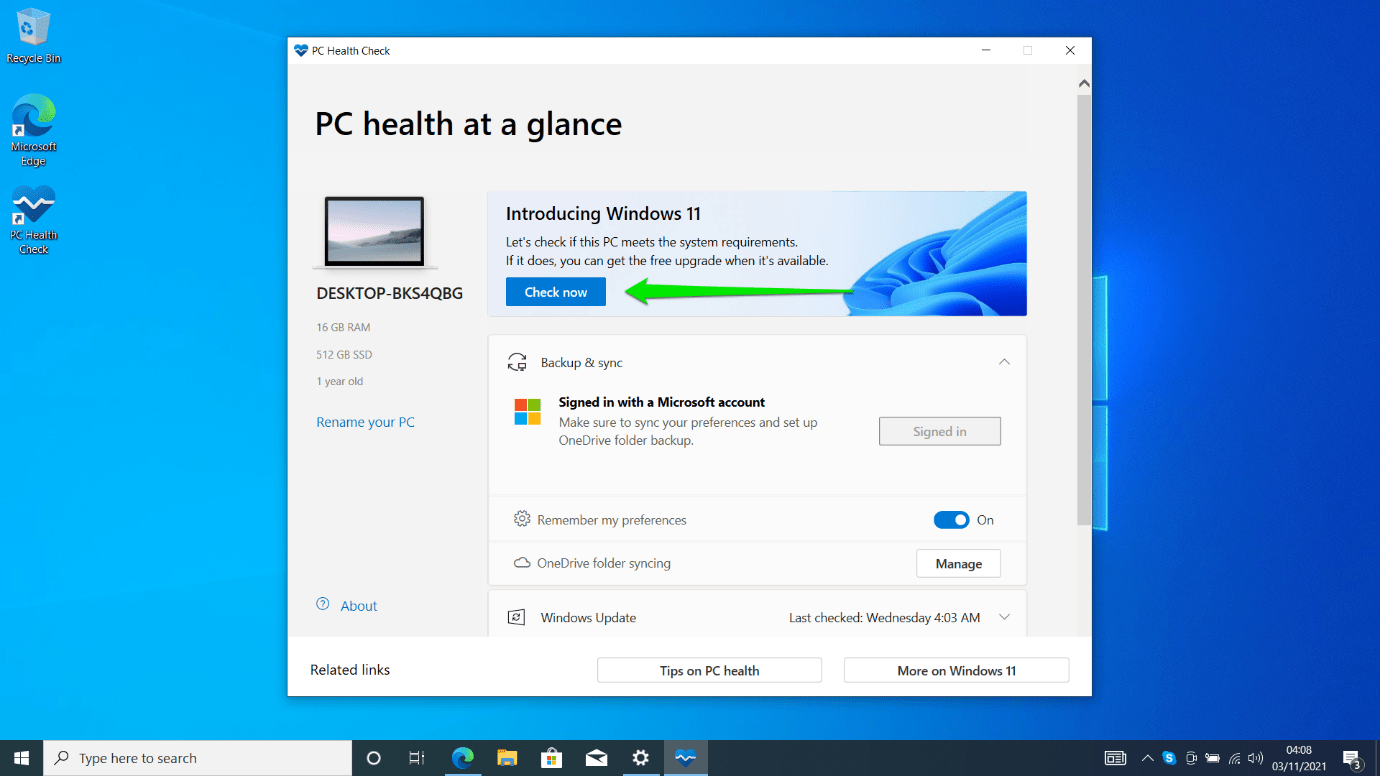The image size is (1380, 776).
Task: Click the Microsoft account logo
Action: pos(527,411)
